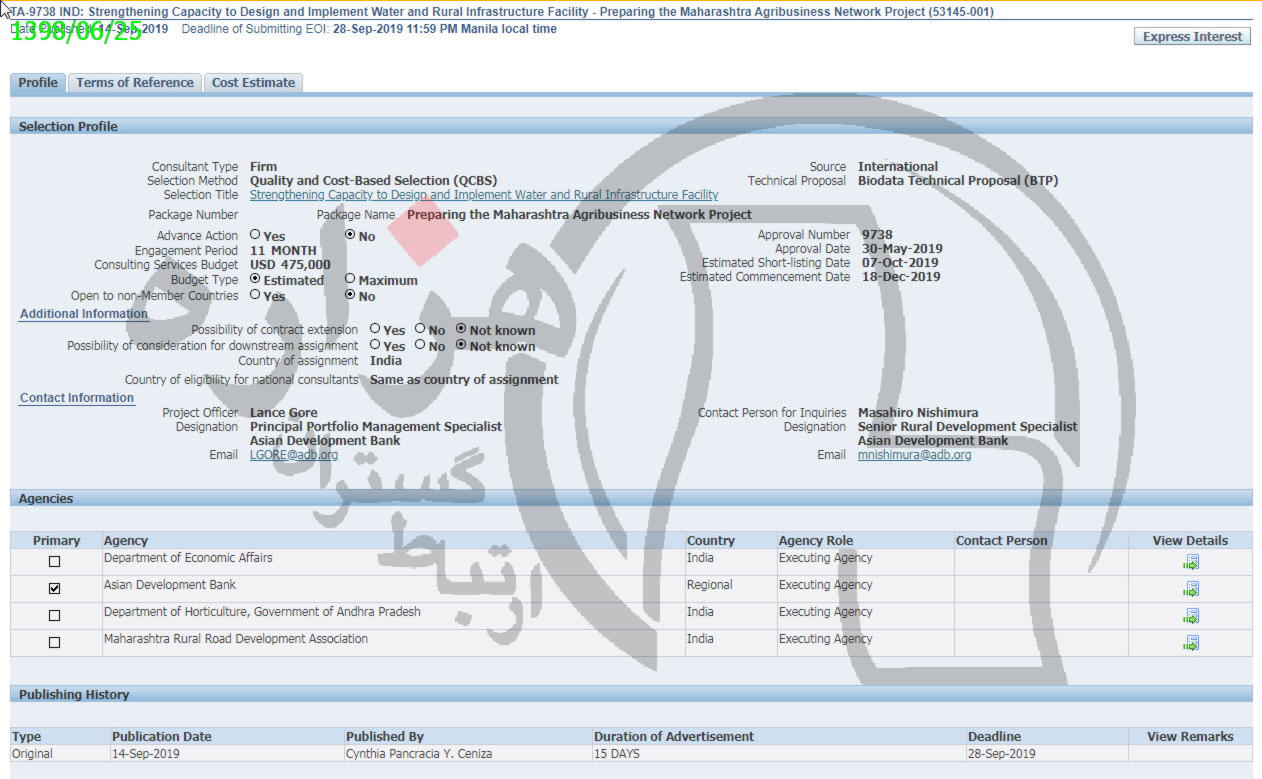The width and height of the screenshot is (1262, 779).
Task: Select the Profile tab
Action: [x=38, y=83]
